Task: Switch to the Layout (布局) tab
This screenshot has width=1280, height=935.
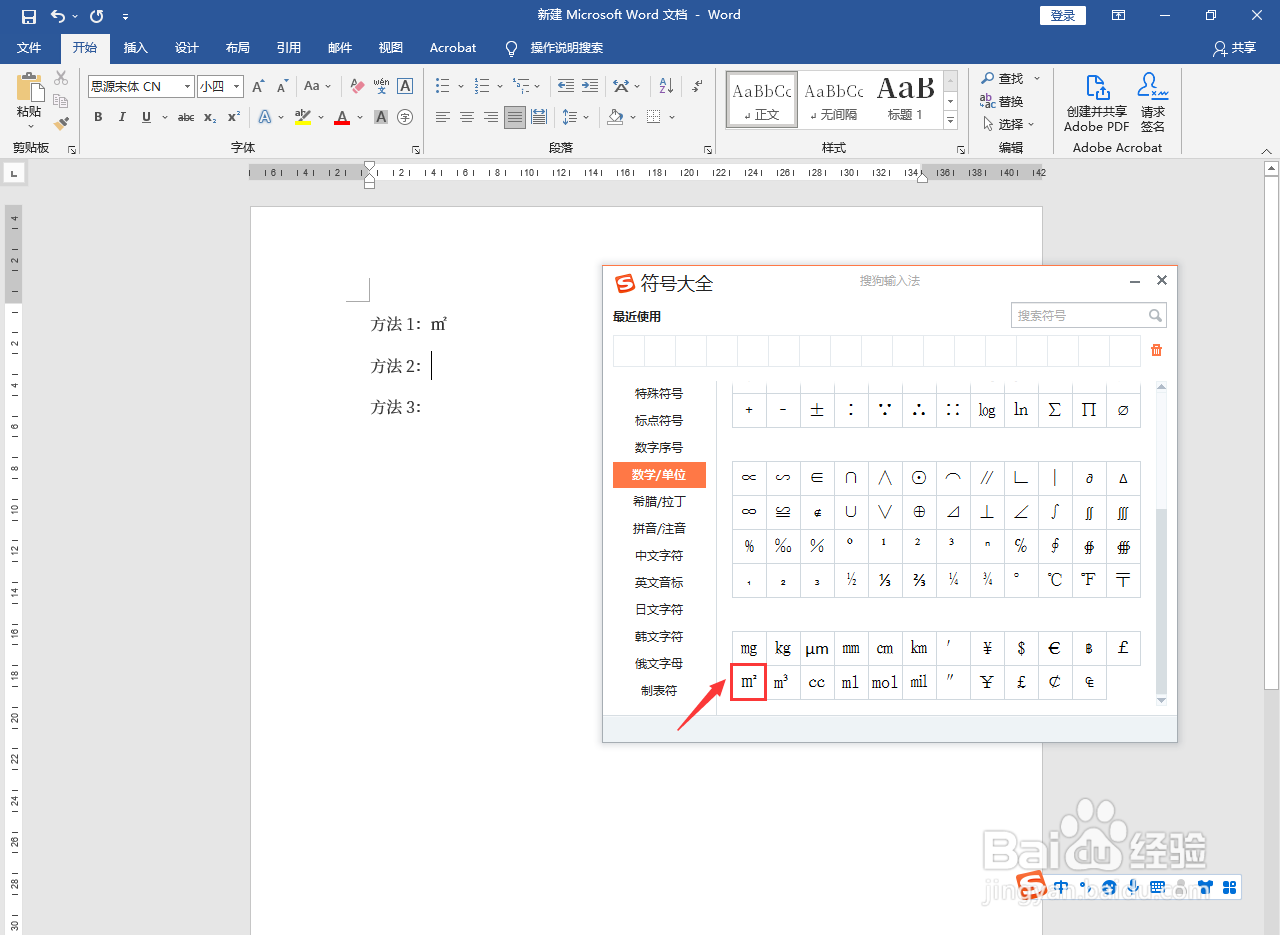Action: point(238,48)
